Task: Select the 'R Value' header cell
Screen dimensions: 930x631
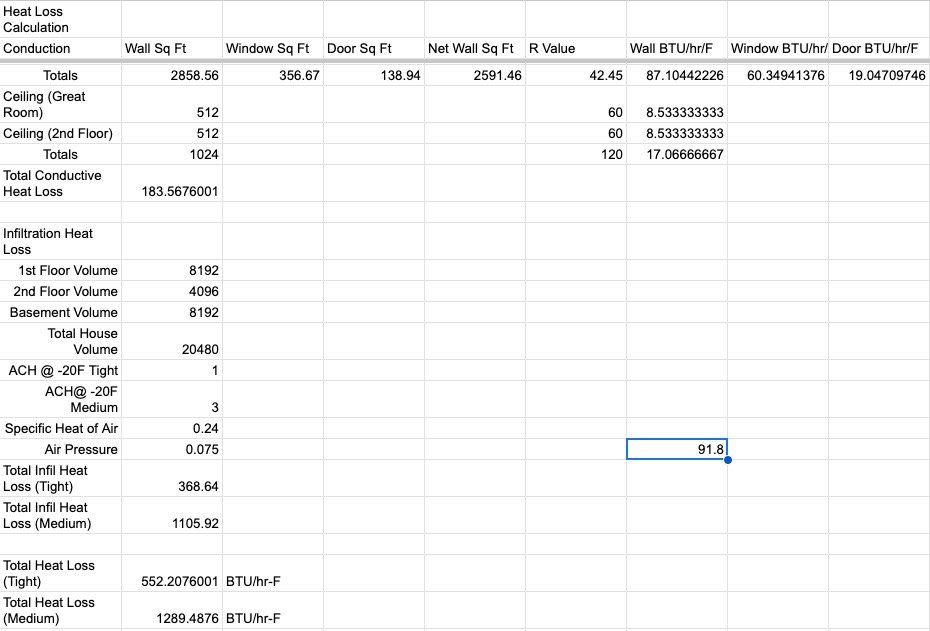Action: click(575, 49)
